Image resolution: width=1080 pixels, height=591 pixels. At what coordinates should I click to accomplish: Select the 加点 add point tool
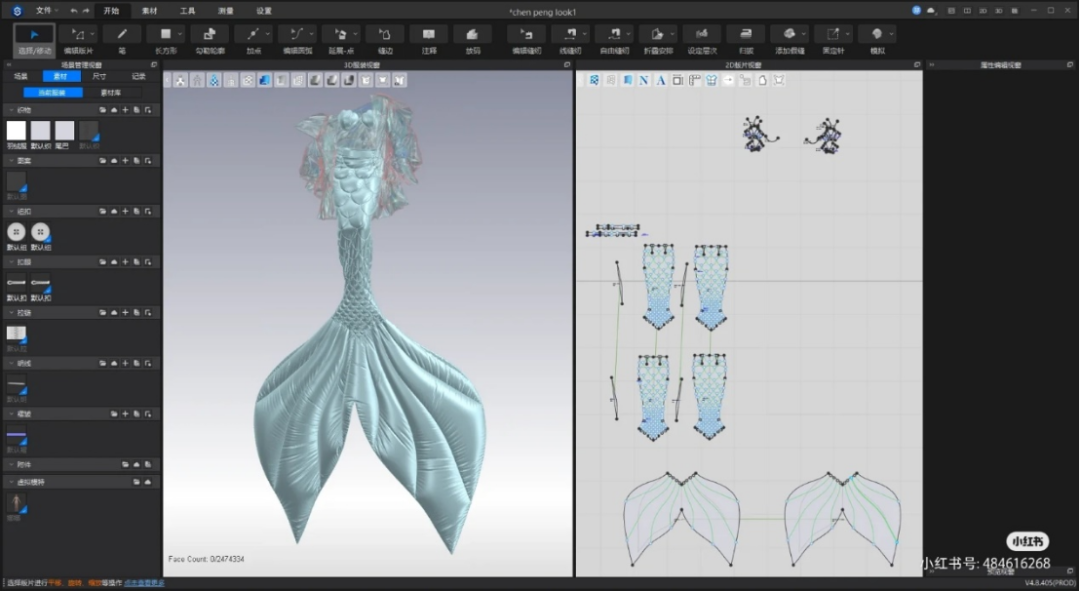(253, 40)
